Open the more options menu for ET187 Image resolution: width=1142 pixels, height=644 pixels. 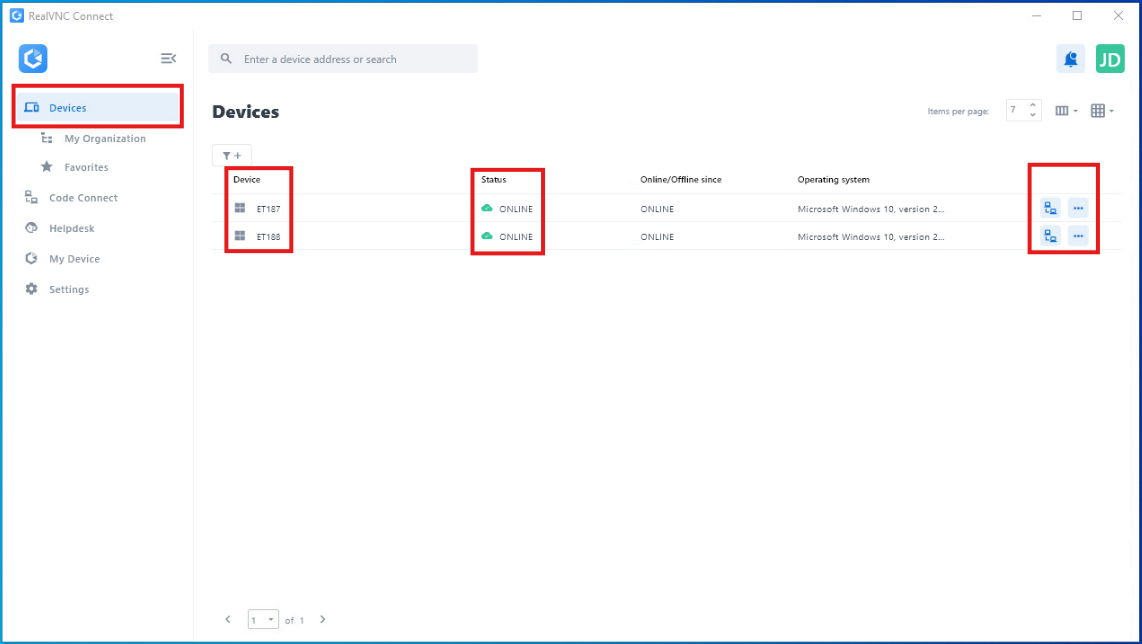pyautogui.click(x=1078, y=209)
